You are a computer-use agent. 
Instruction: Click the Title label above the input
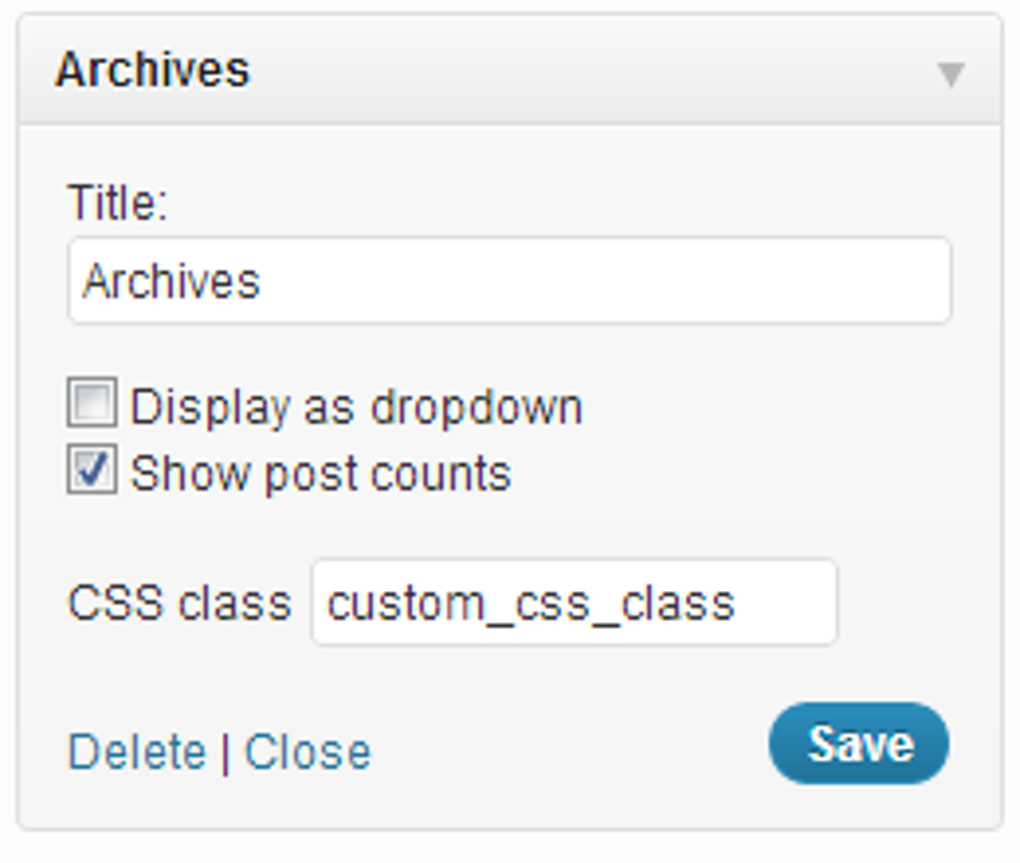111,200
